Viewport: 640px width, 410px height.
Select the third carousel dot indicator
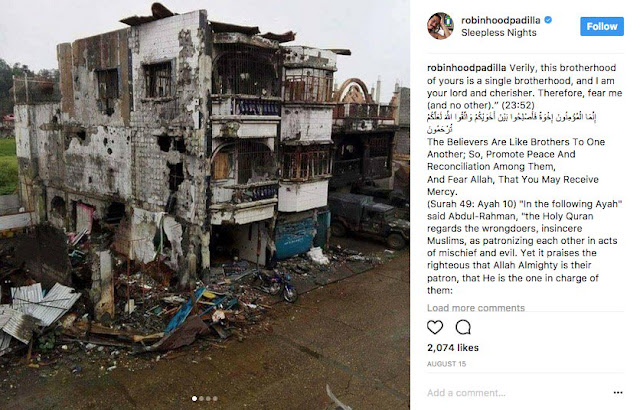click(x=208, y=399)
